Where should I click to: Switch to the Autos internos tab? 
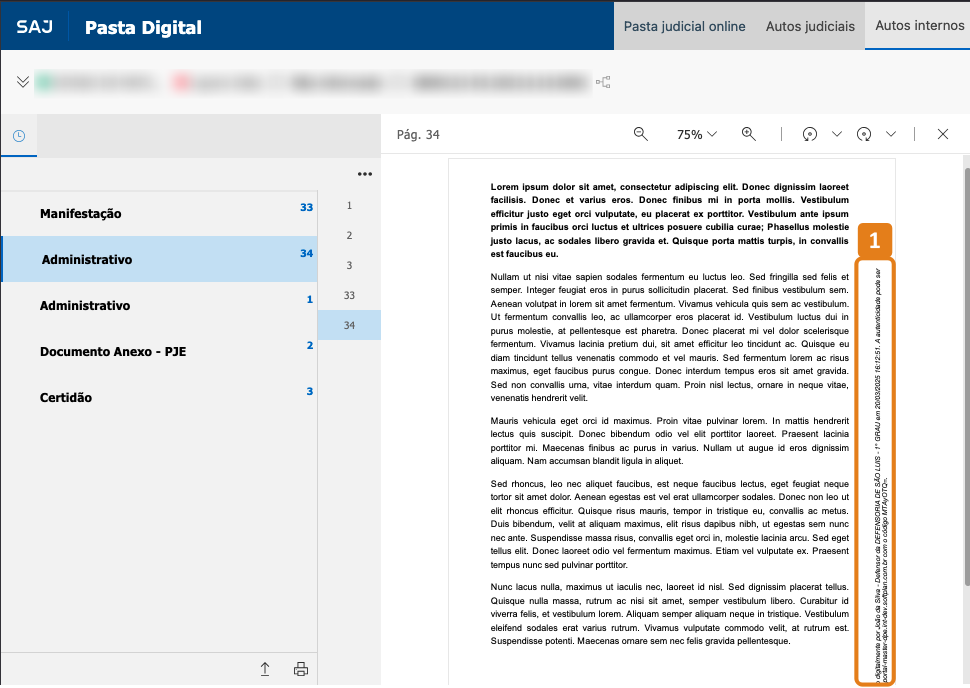tap(919, 25)
